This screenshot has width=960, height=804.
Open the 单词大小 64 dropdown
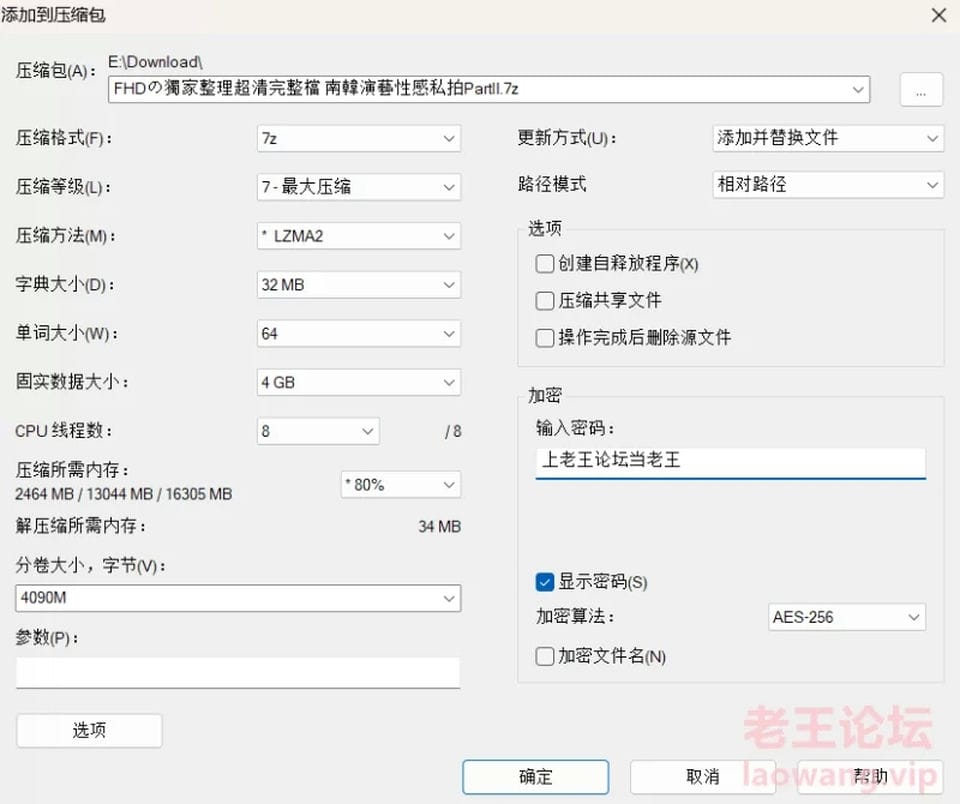point(359,334)
